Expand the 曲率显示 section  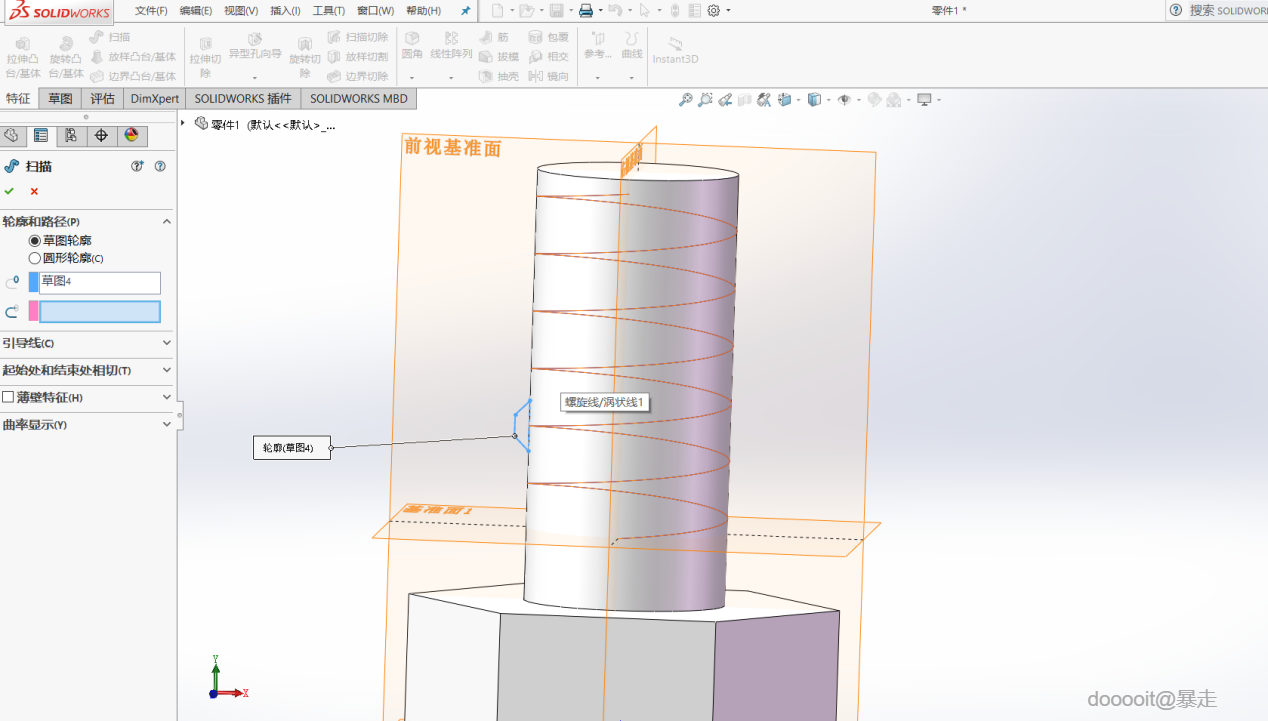coord(166,424)
